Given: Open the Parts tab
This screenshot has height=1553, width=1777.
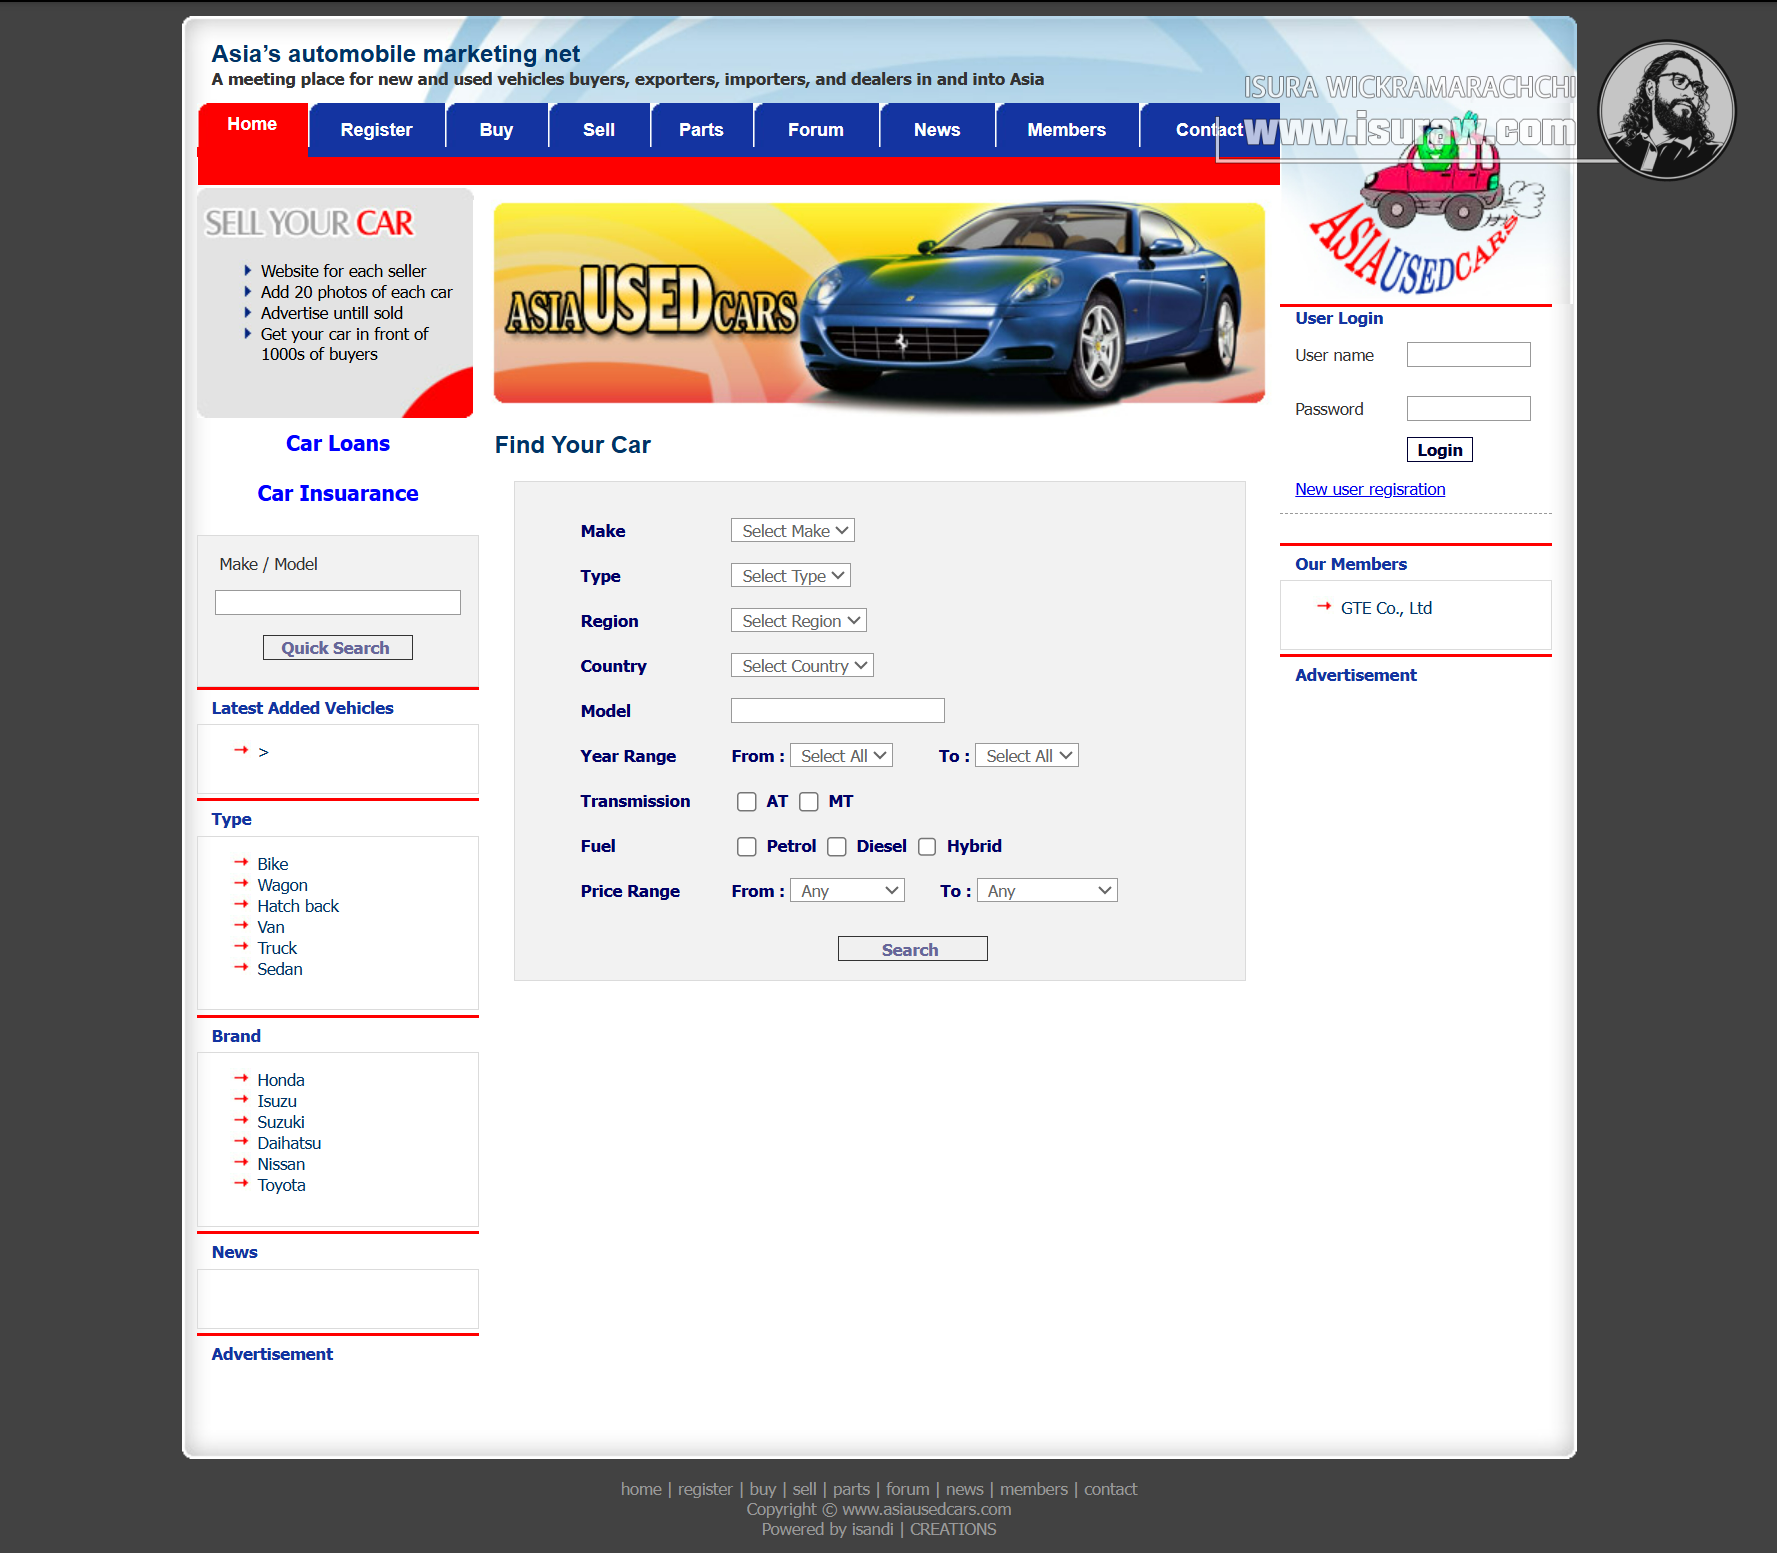Looking at the screenshot, I should click(701, 130).
